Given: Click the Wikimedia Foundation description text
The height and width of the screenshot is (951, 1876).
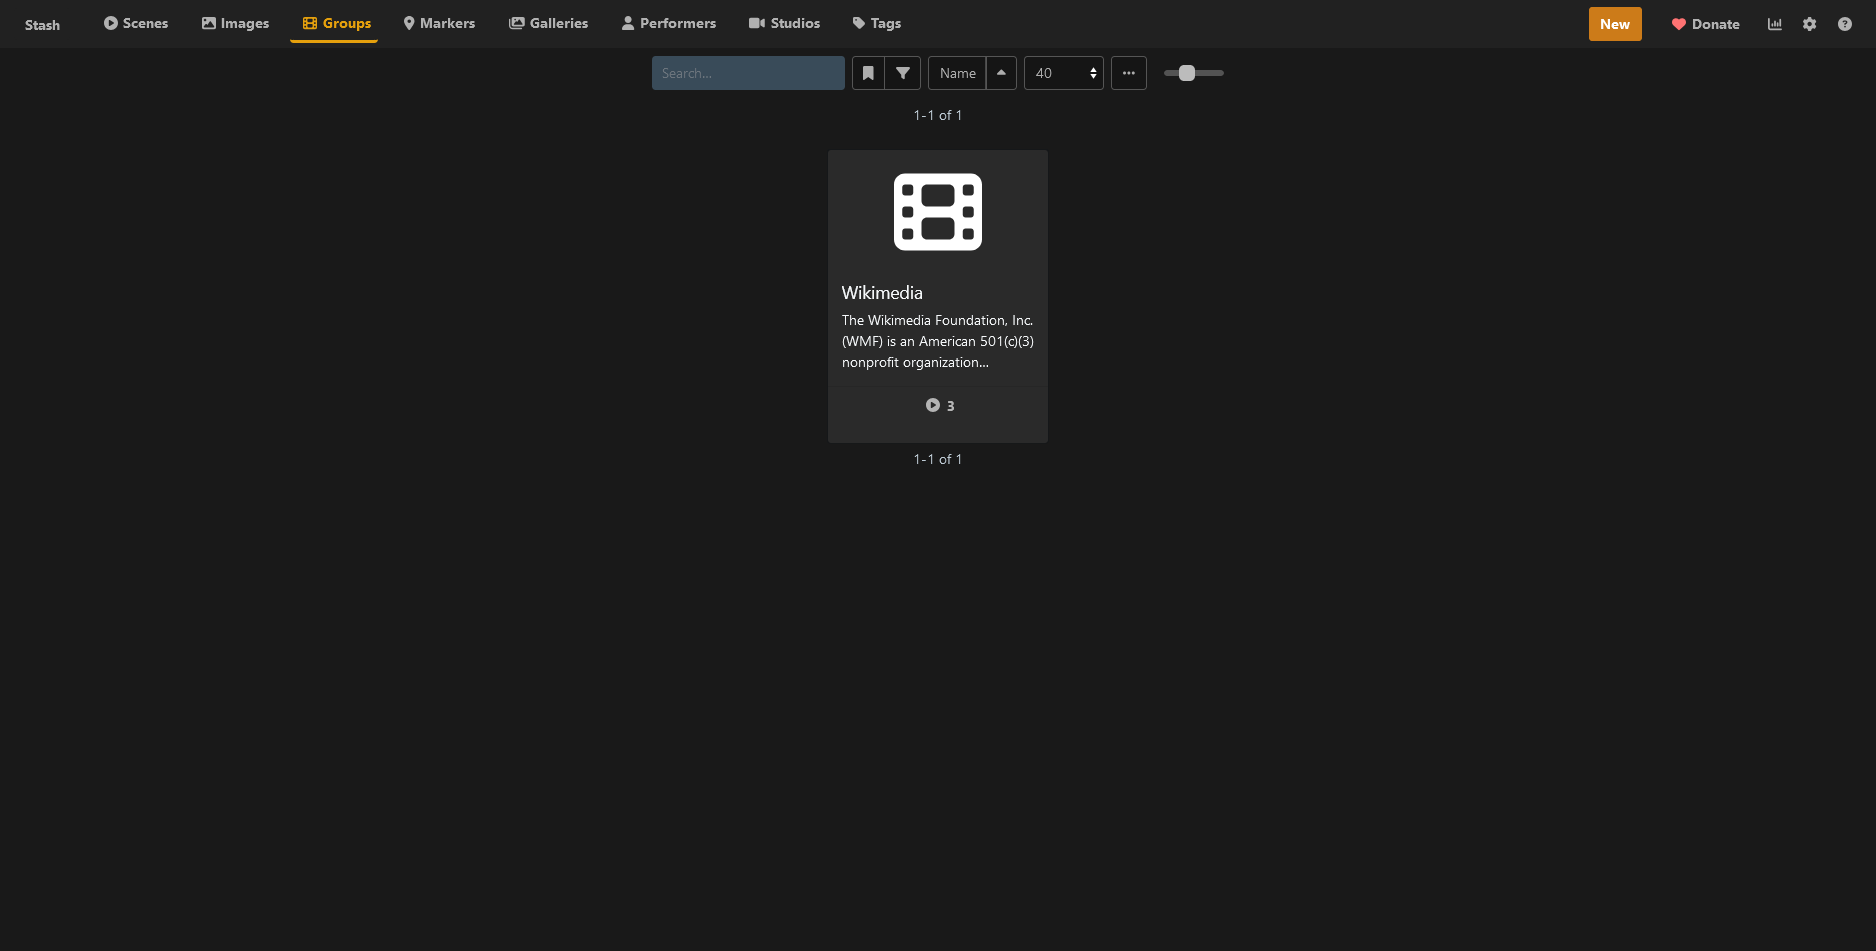Looking at the screenshot, I should coord(938,341).
